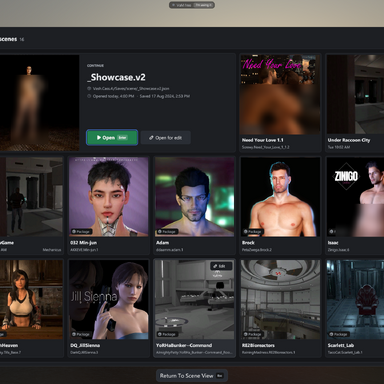The width and height of the screenshot is (384, 384).
Task: Click the green Open button
Action: pos(112,138)
